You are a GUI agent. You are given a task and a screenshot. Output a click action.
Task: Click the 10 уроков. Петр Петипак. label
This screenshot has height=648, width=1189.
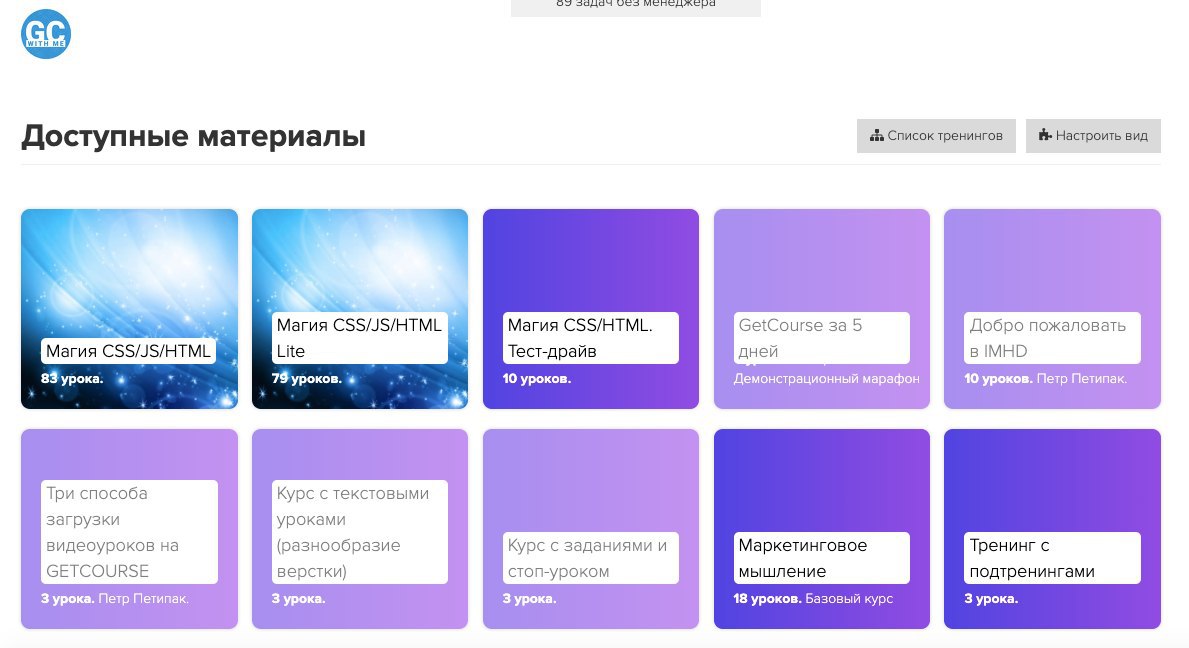pos(1046,379)
